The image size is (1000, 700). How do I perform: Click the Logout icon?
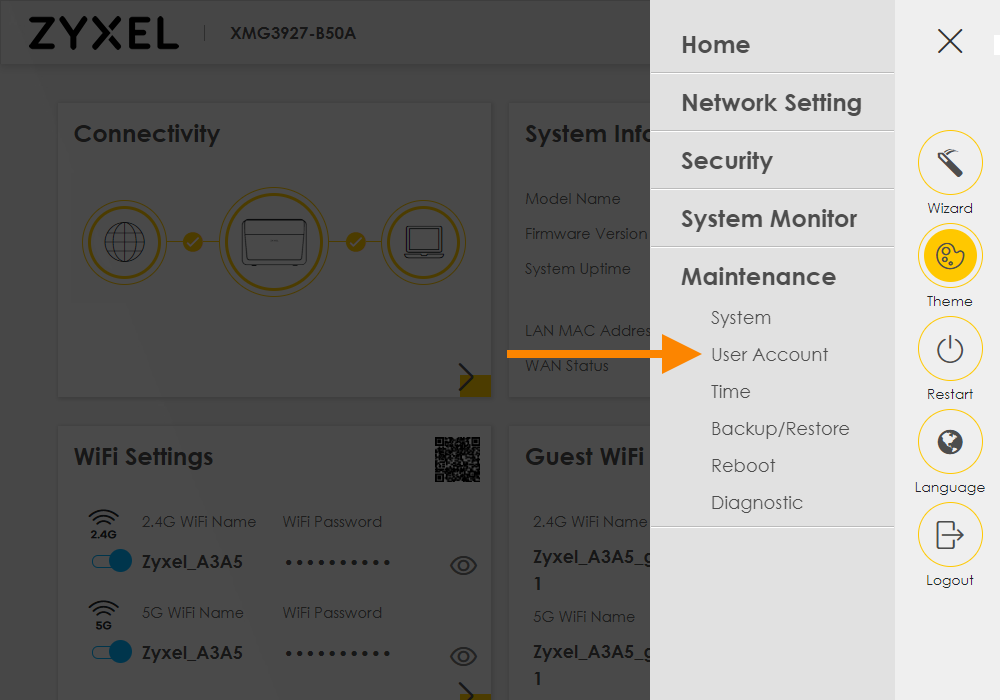[x=949, y=535]
